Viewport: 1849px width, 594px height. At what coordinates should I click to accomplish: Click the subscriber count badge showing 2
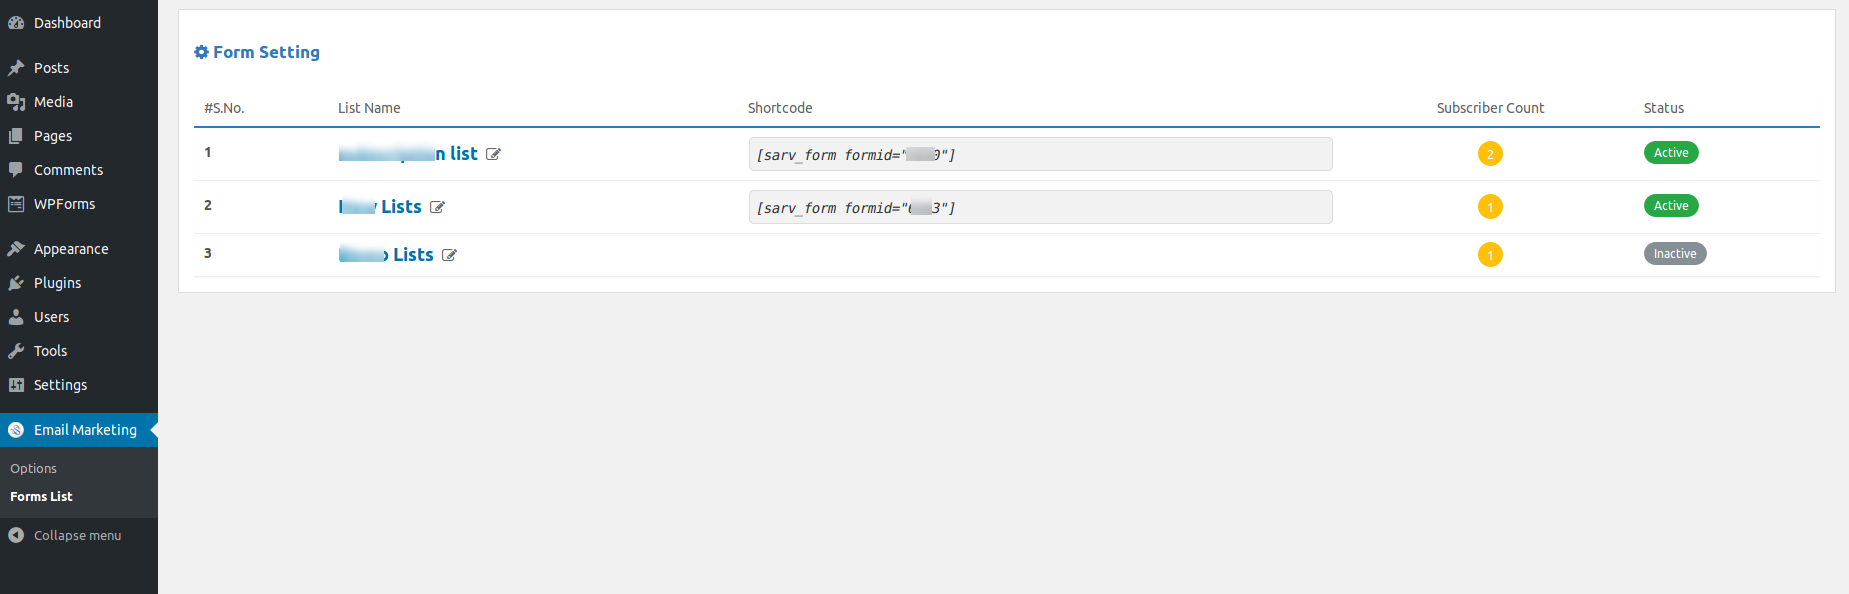(x=1490, y=154)
